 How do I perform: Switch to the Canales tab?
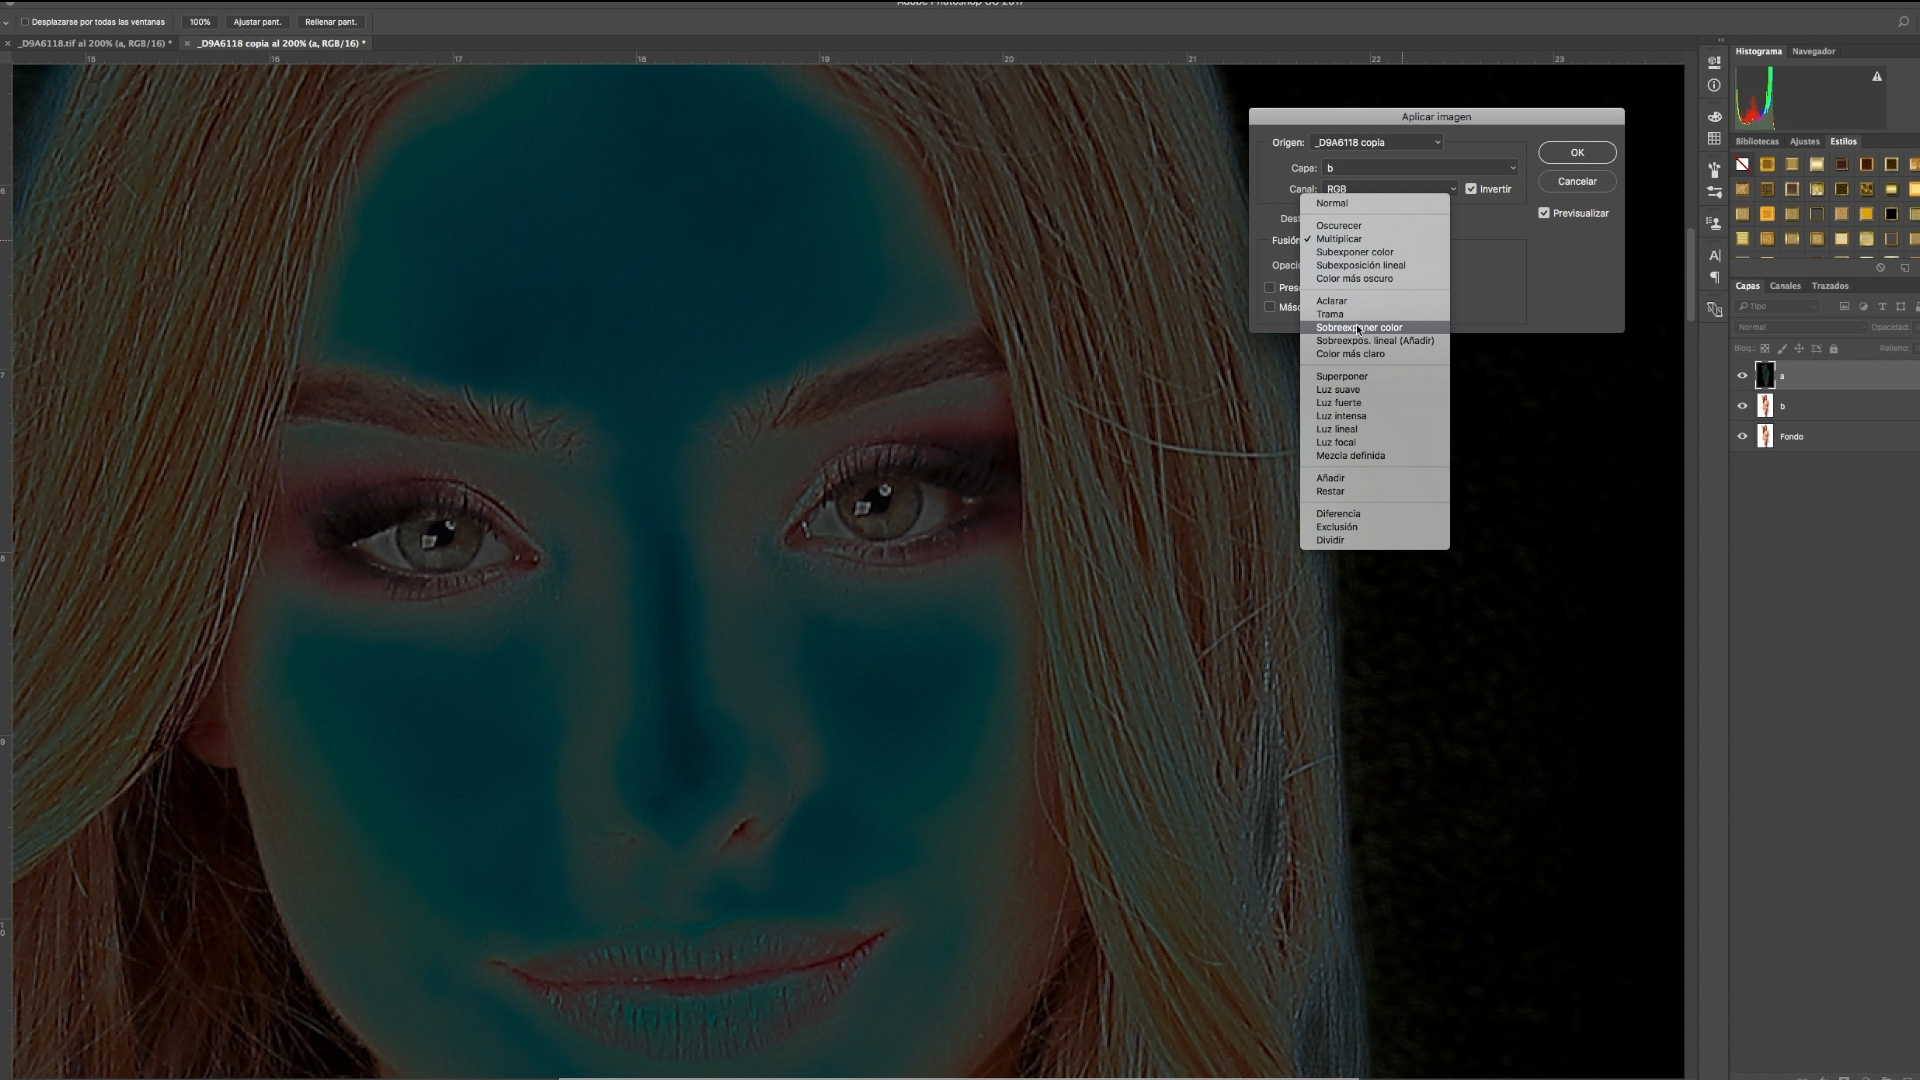(1785, 286)
